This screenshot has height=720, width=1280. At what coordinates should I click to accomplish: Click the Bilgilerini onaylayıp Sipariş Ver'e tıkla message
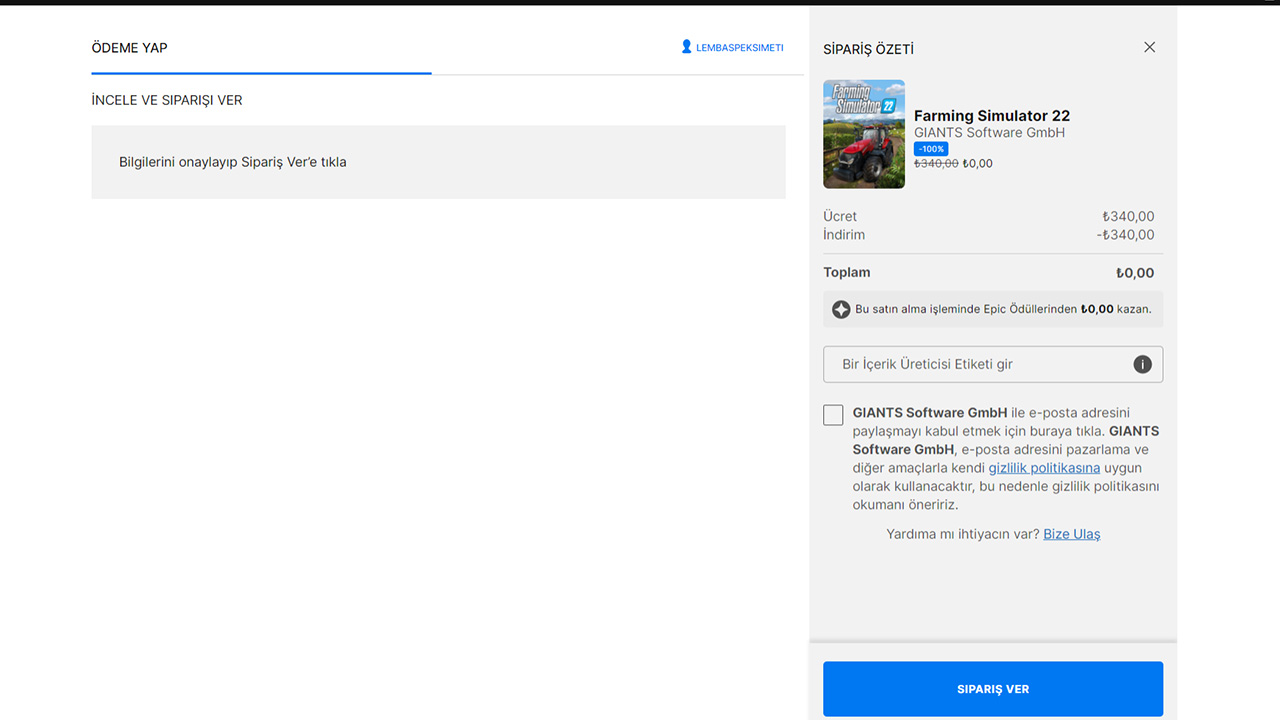click(233, 162)
